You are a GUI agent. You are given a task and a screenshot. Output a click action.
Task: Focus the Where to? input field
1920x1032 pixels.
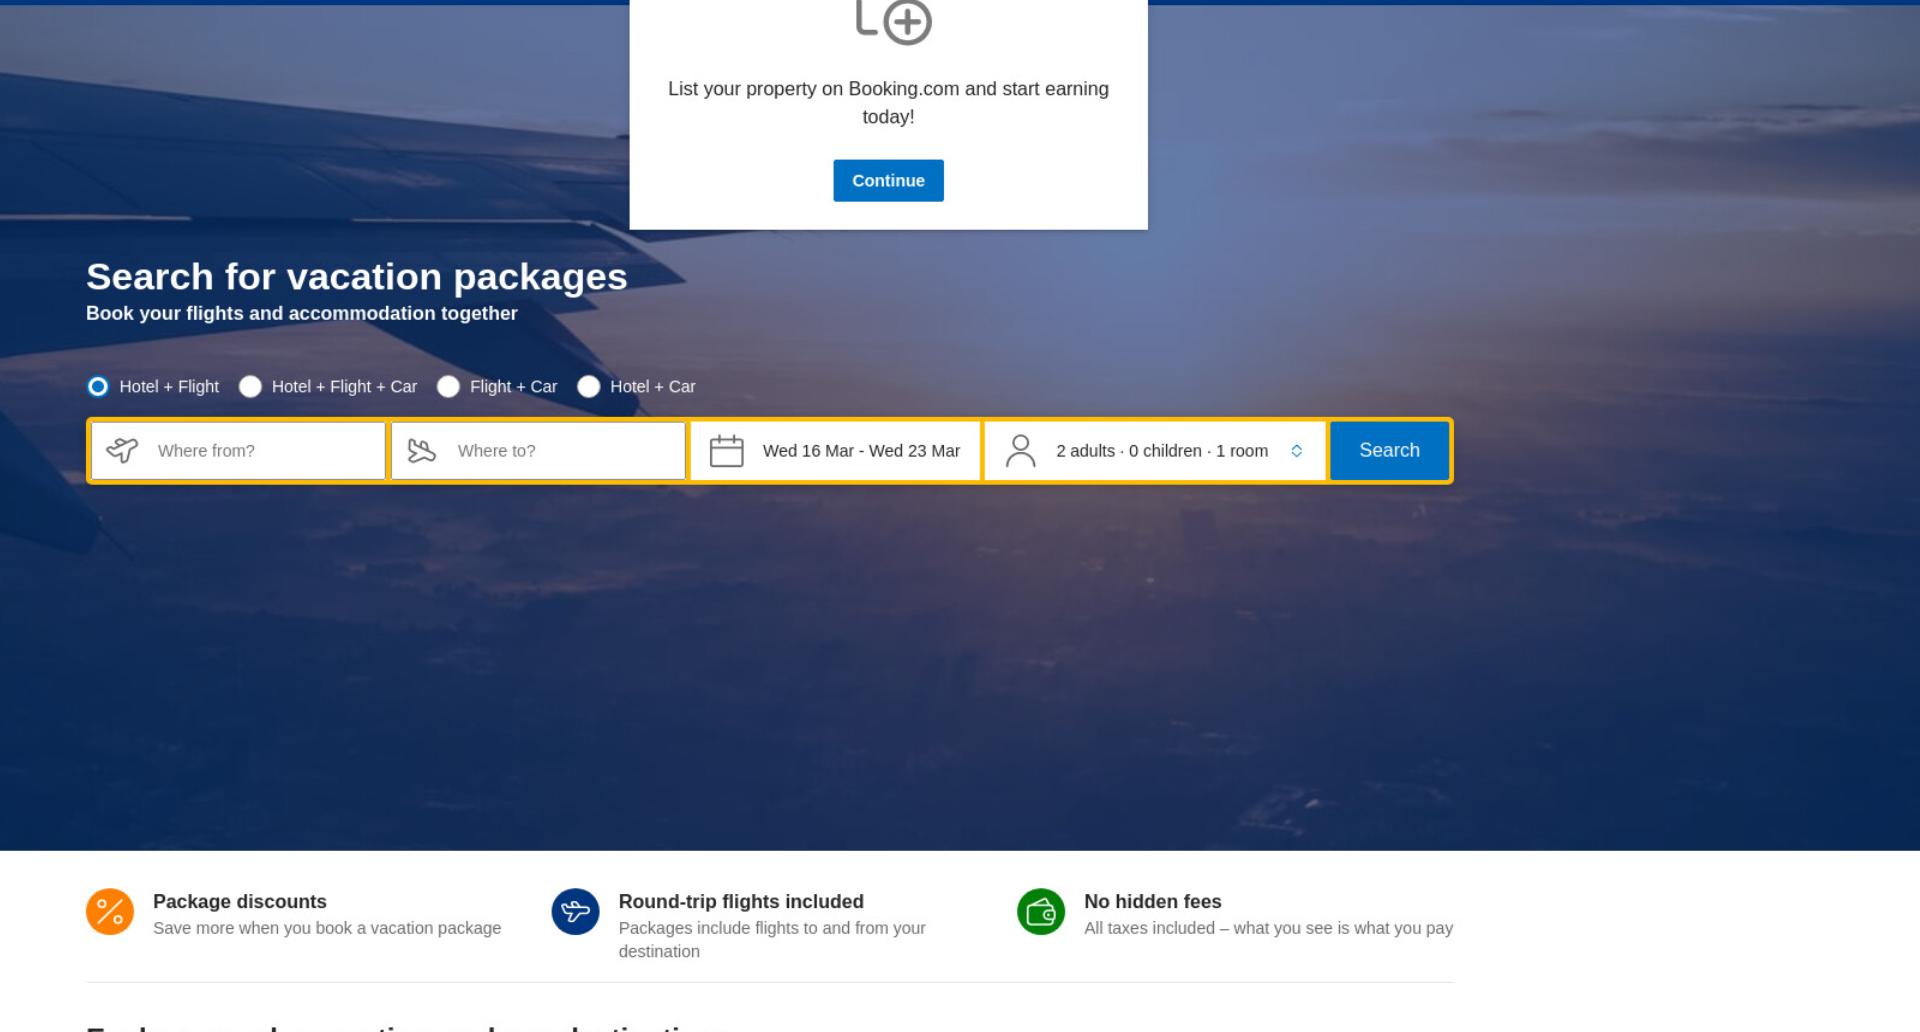pos(538,451)
